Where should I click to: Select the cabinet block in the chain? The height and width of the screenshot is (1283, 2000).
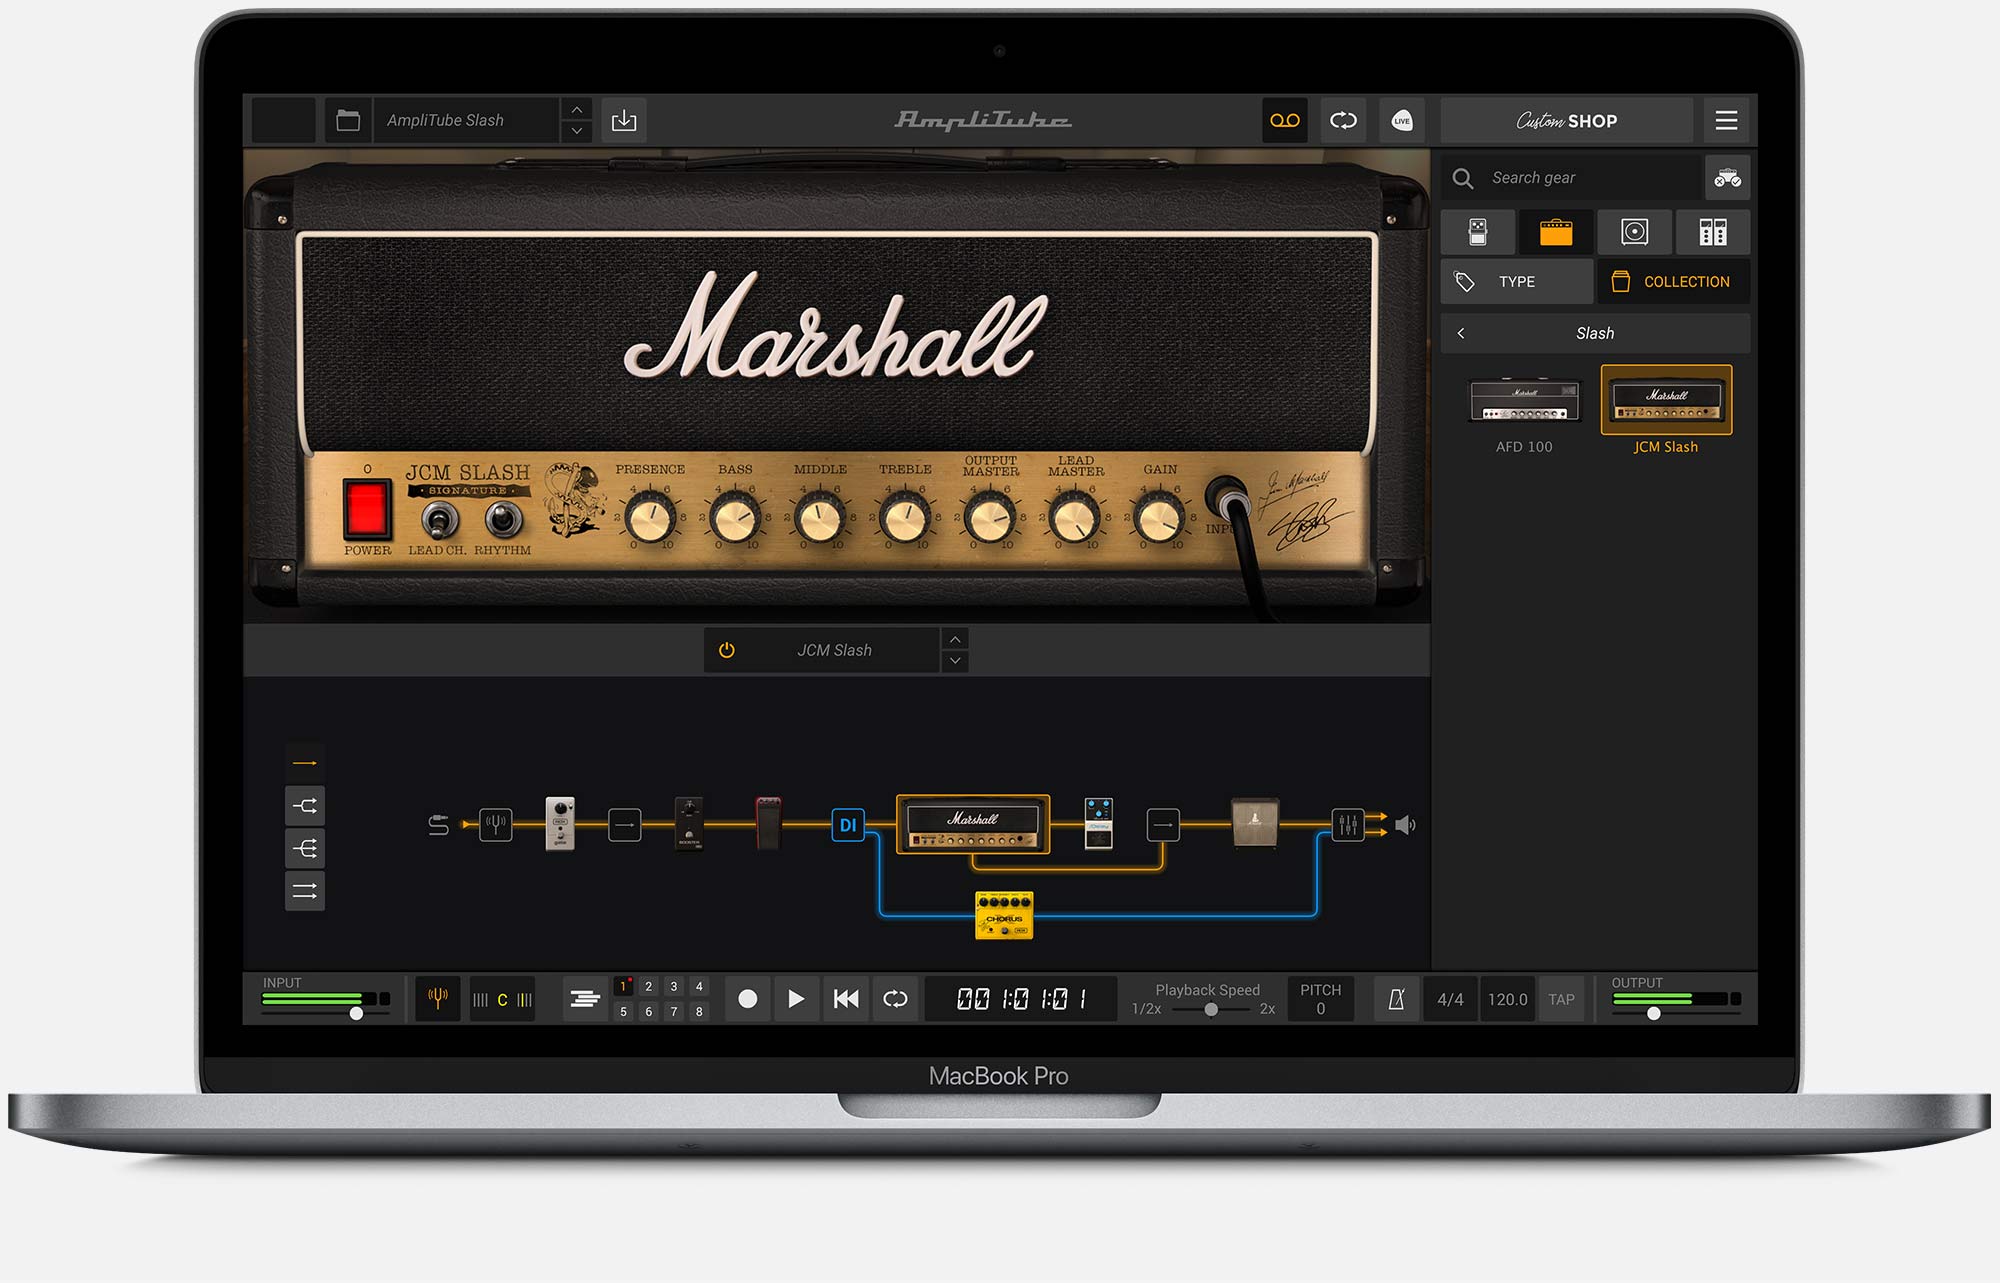coord(1255,823)
